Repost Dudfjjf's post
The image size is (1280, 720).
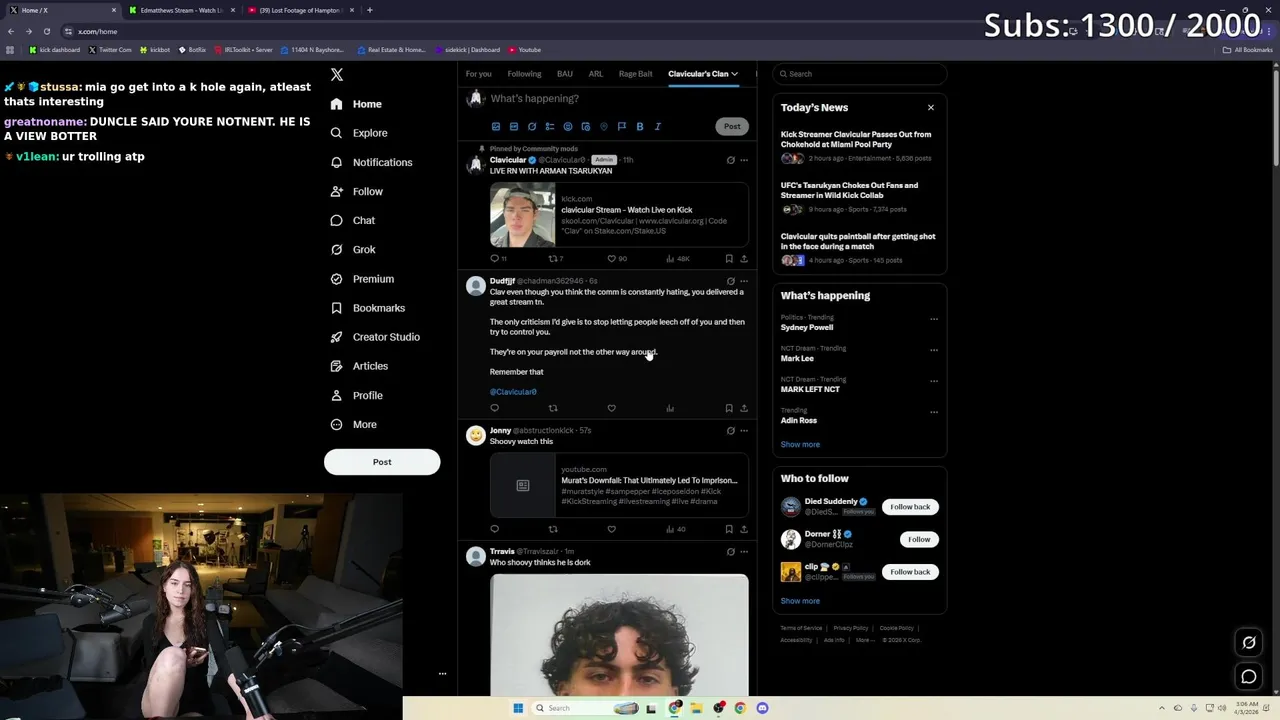click(x=553, y=408)
